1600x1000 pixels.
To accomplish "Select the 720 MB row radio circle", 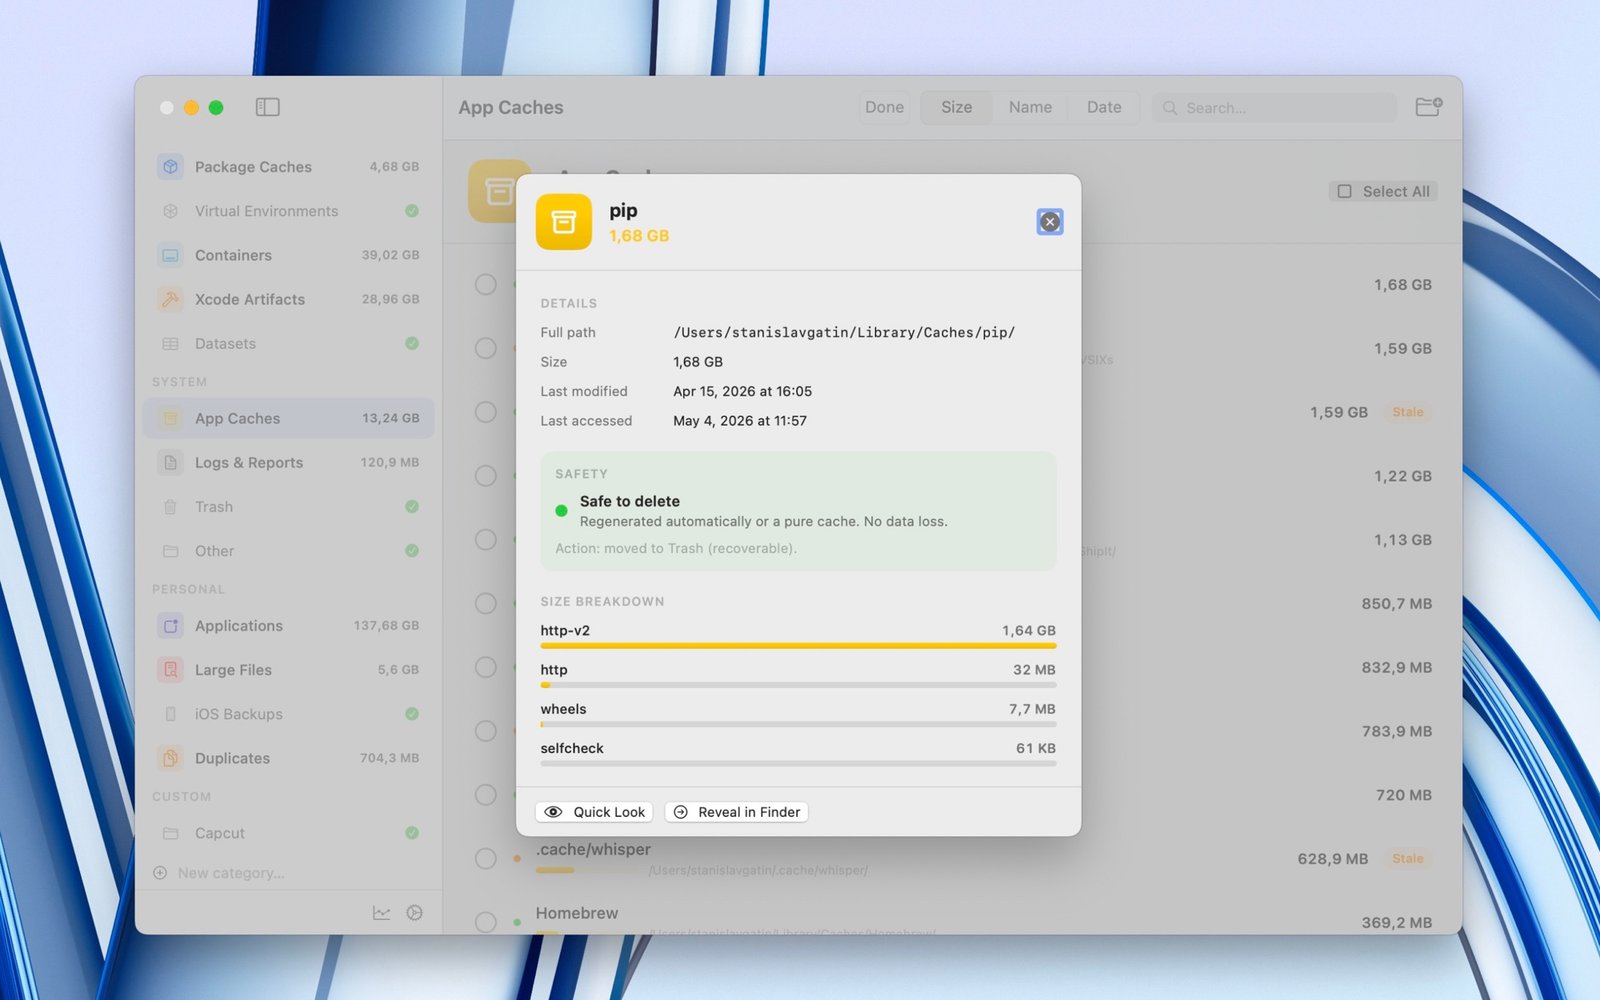I will coord(486,795).
